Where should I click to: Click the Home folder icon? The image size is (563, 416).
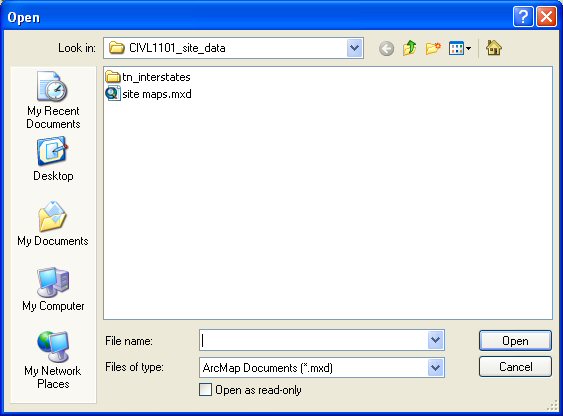pos(494,48)
